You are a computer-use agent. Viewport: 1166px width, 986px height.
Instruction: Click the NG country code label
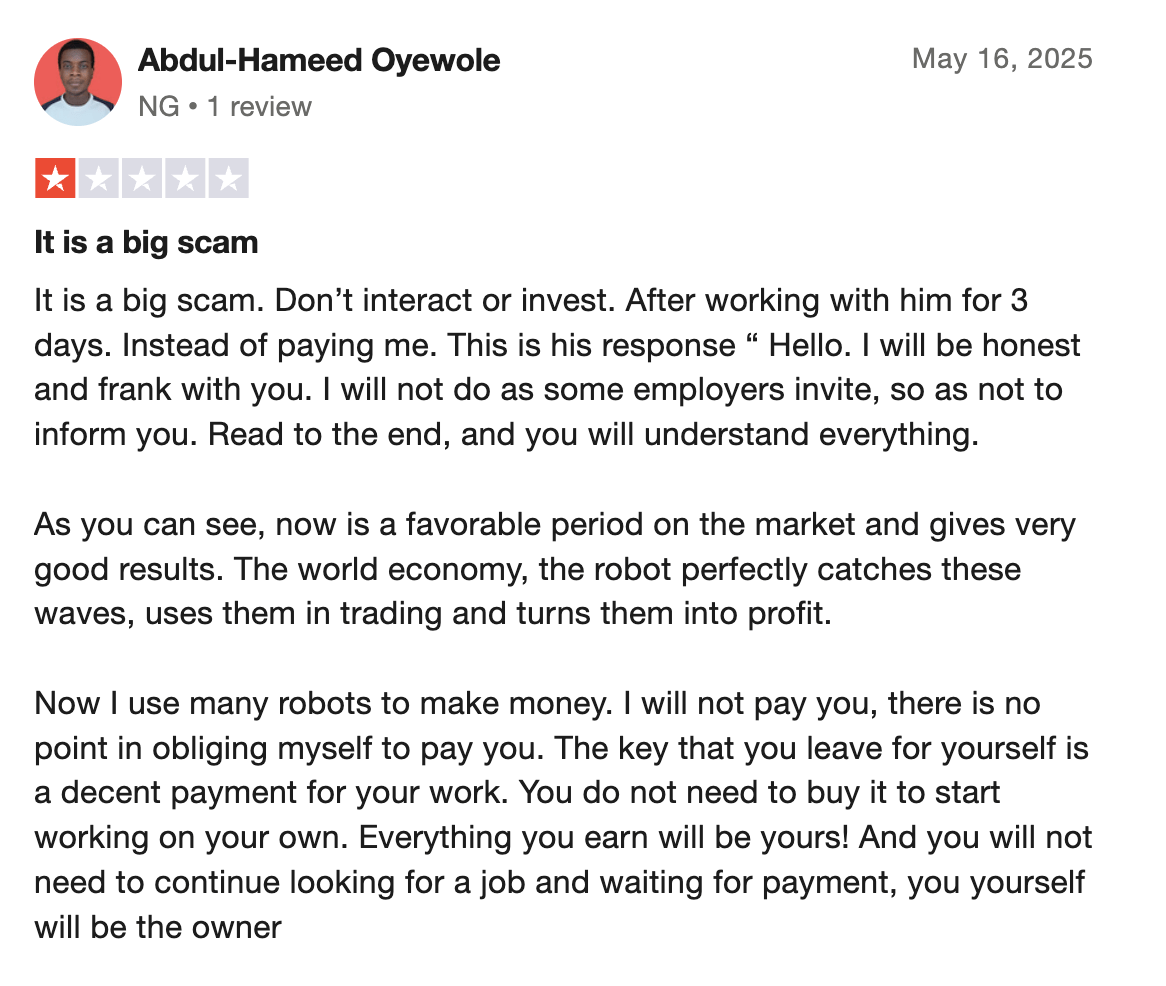click(x=159, y=106)
